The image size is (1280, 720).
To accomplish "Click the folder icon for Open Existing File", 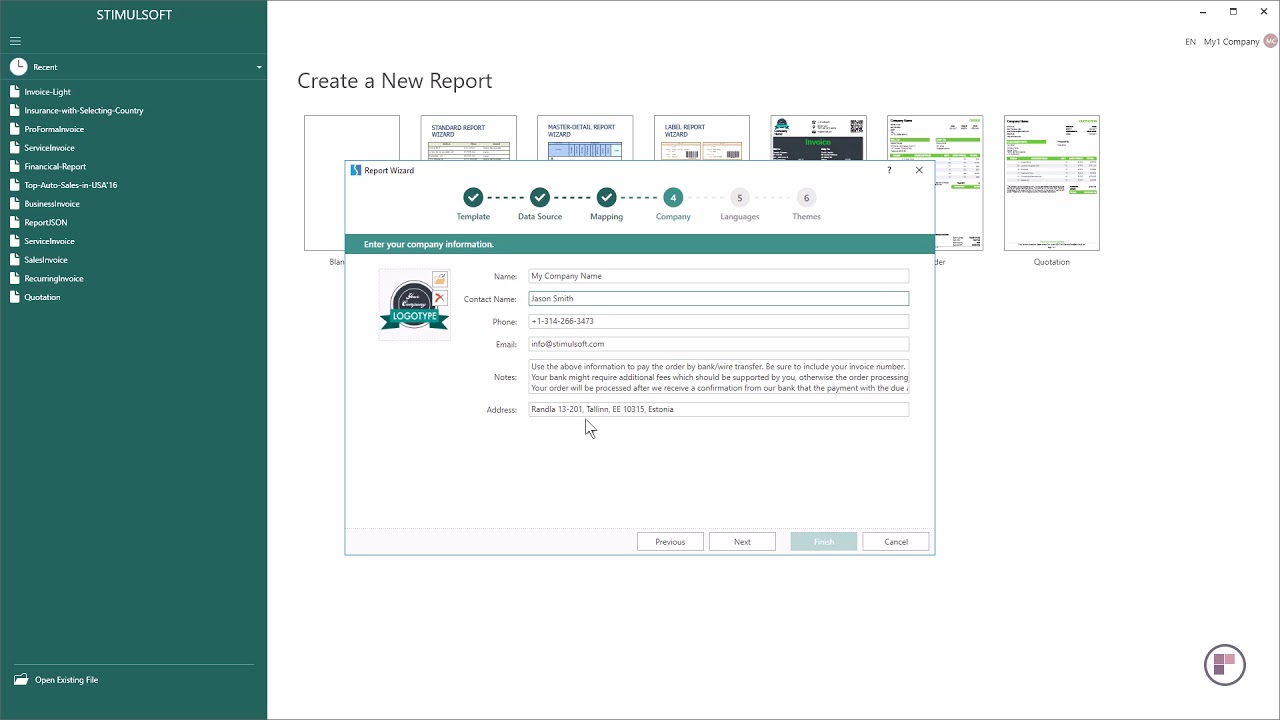I will click(21, 680).
